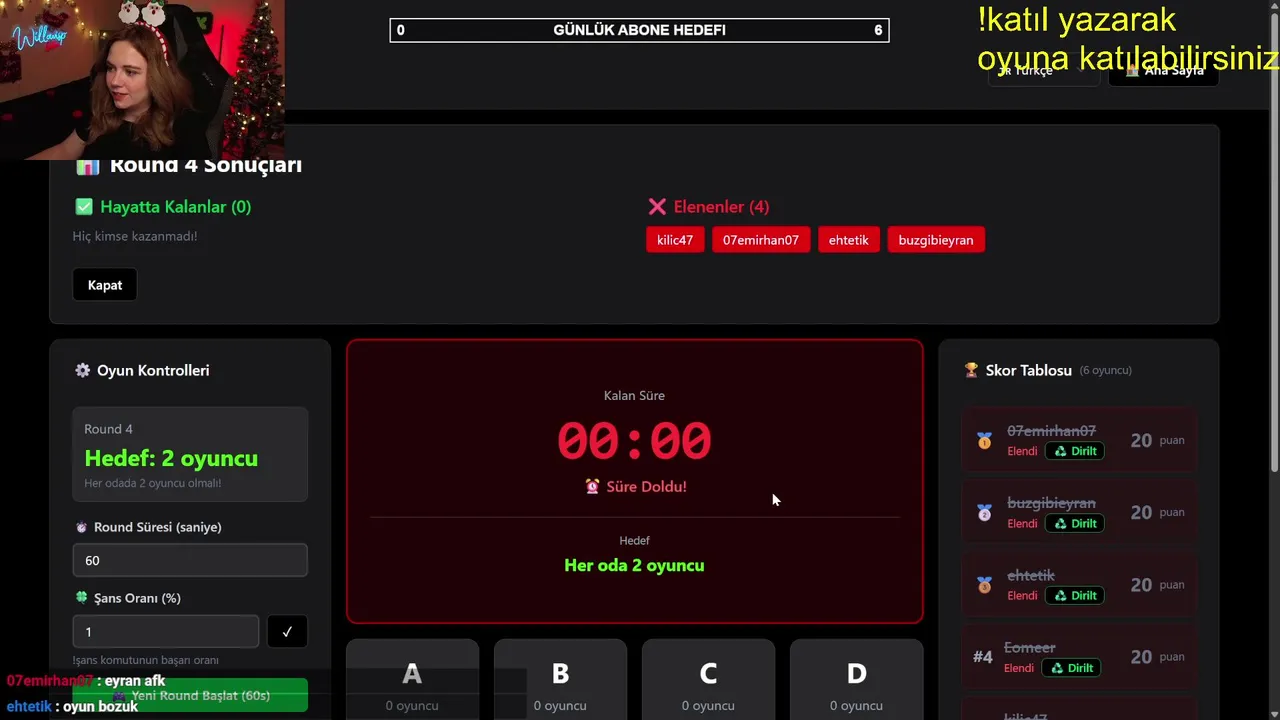The image size is (1280, 720).
Task: Click the alarm clock icon by Süre Doldu
Action: pos(593,486)
